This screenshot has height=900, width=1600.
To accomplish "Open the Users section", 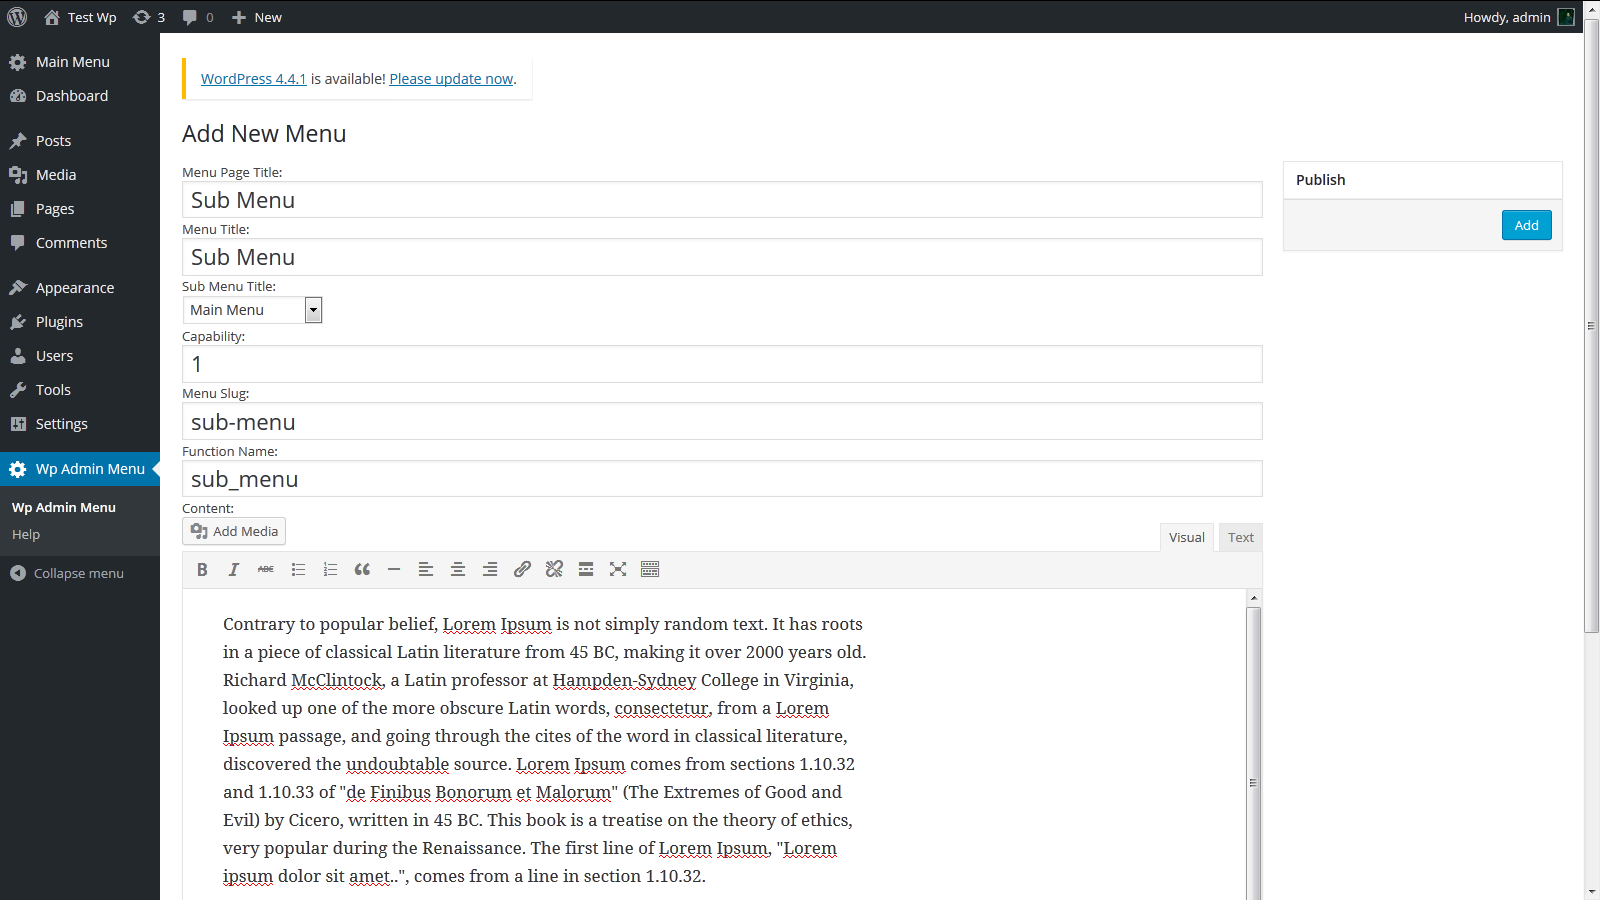I will click(x=80, y=356).
